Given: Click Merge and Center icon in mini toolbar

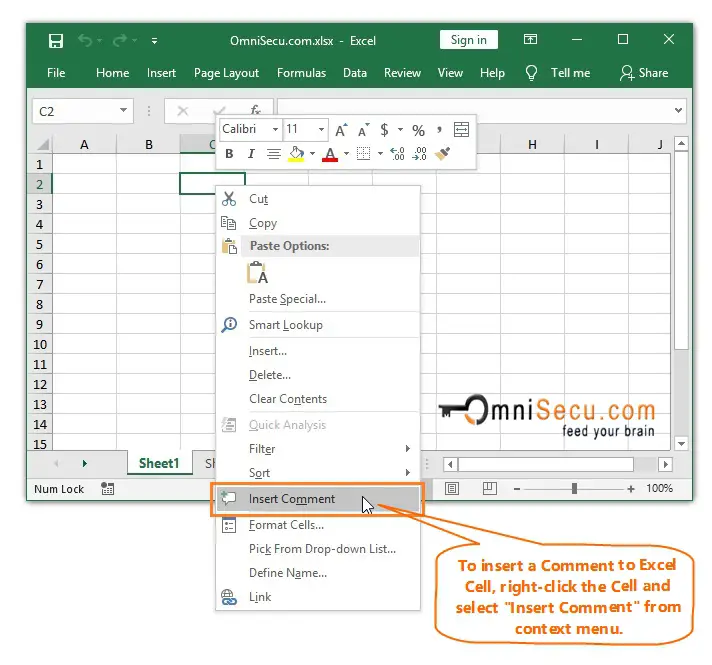Looking at the screenshot, I should (x=461, y=130).
